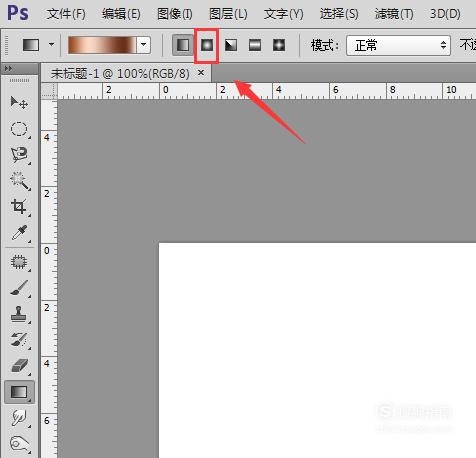
Task: Open the 模式 blend mode dropdown
Action: coord(398,45)
